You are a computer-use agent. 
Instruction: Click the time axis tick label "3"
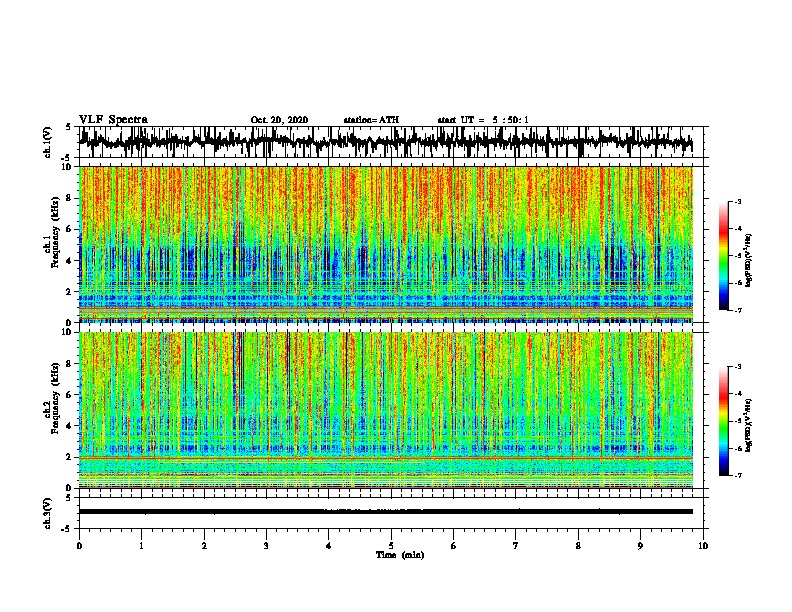click(x=266, y=545)
